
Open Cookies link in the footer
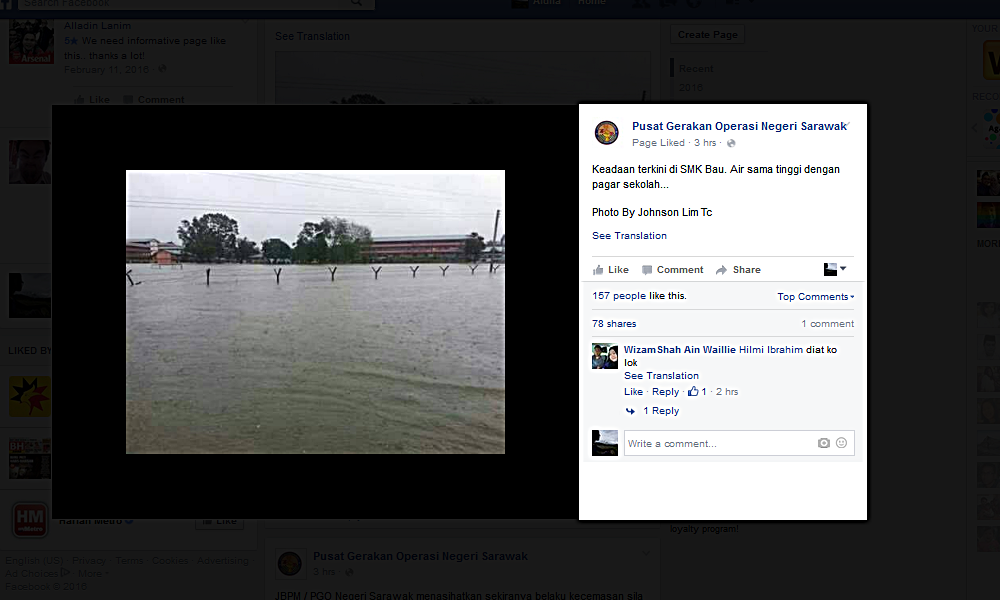(x=170, y=560)
